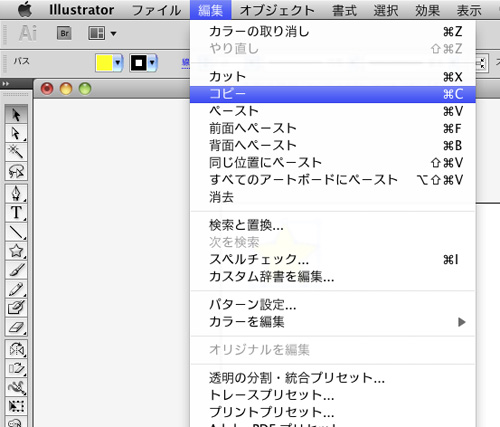
Task: Open the 表示 menu
Action: coord(469,10)
